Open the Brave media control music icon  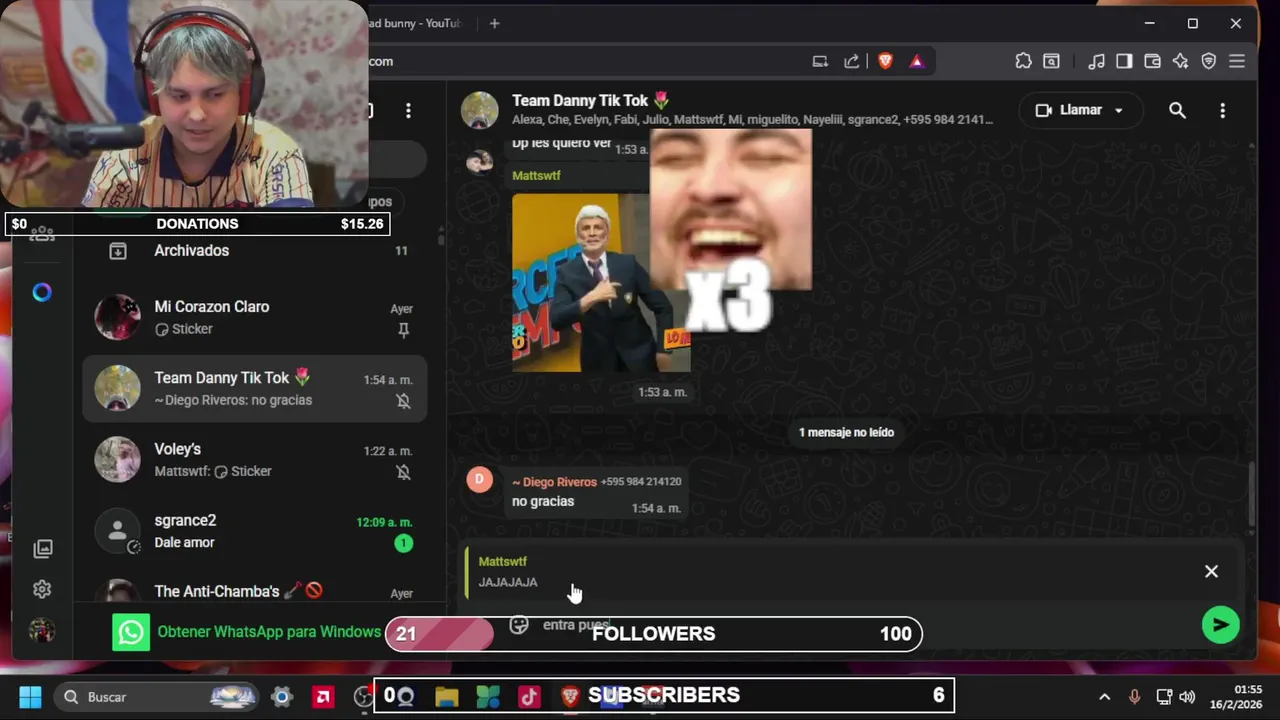[1097, 61]
